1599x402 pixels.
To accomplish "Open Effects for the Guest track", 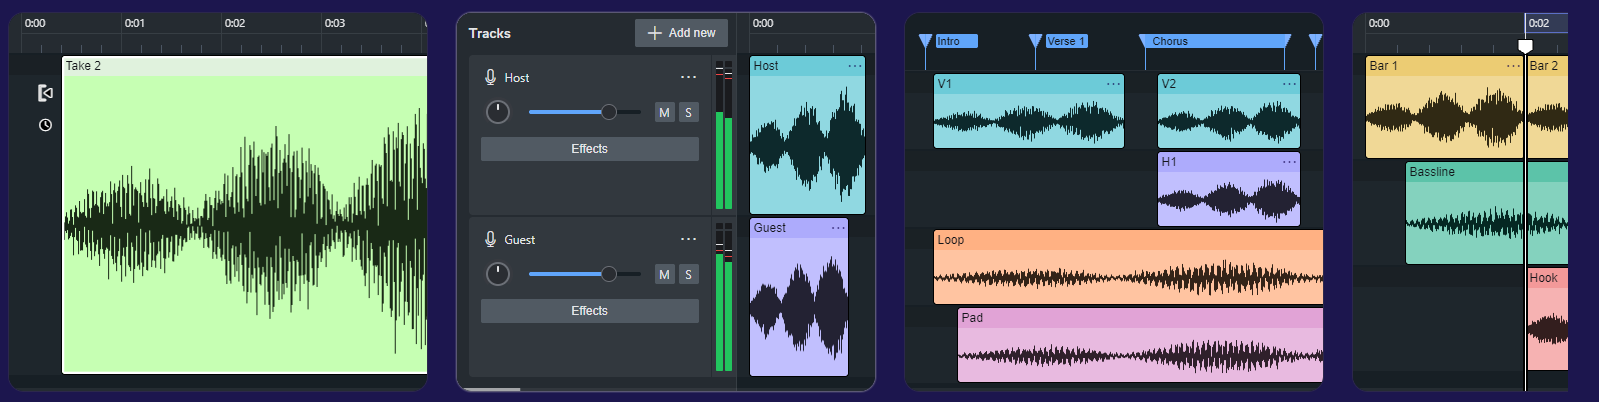I will pos(589,311).
